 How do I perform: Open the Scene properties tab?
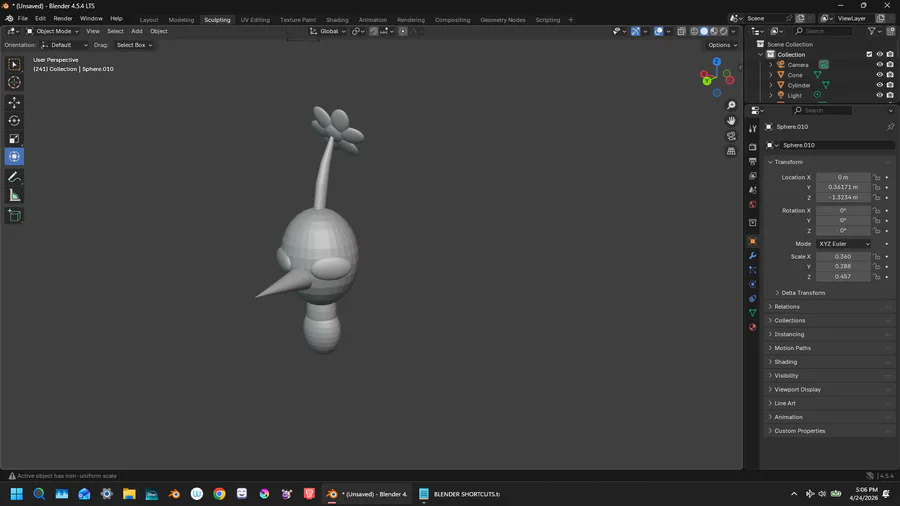point(752,190)
